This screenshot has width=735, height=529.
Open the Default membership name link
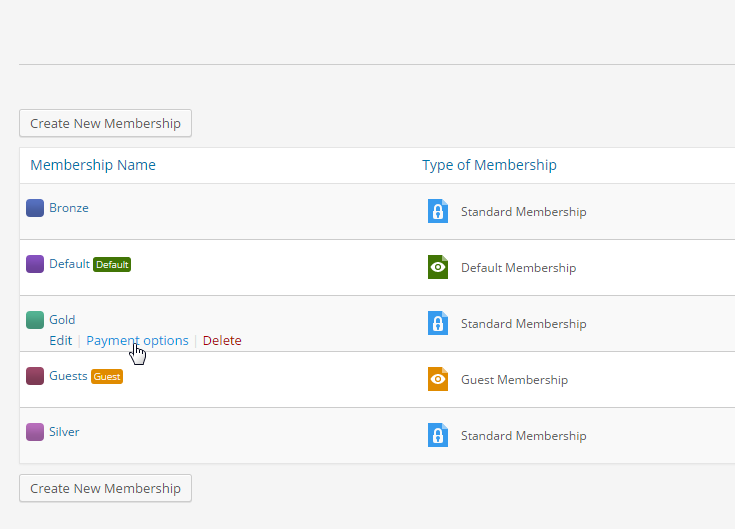pos(69,264)
